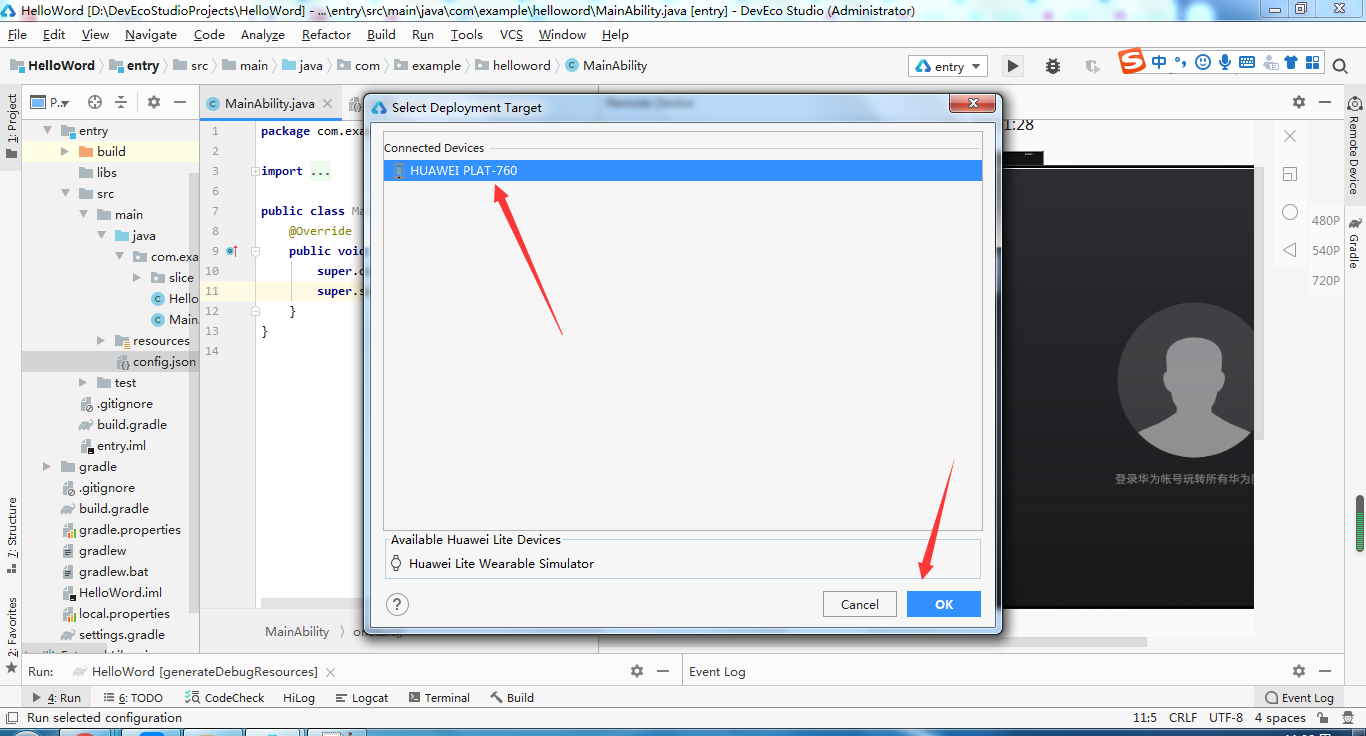1366x736 pixels.
Task: Open the VCS menu
Action: [x=511, y=35]
